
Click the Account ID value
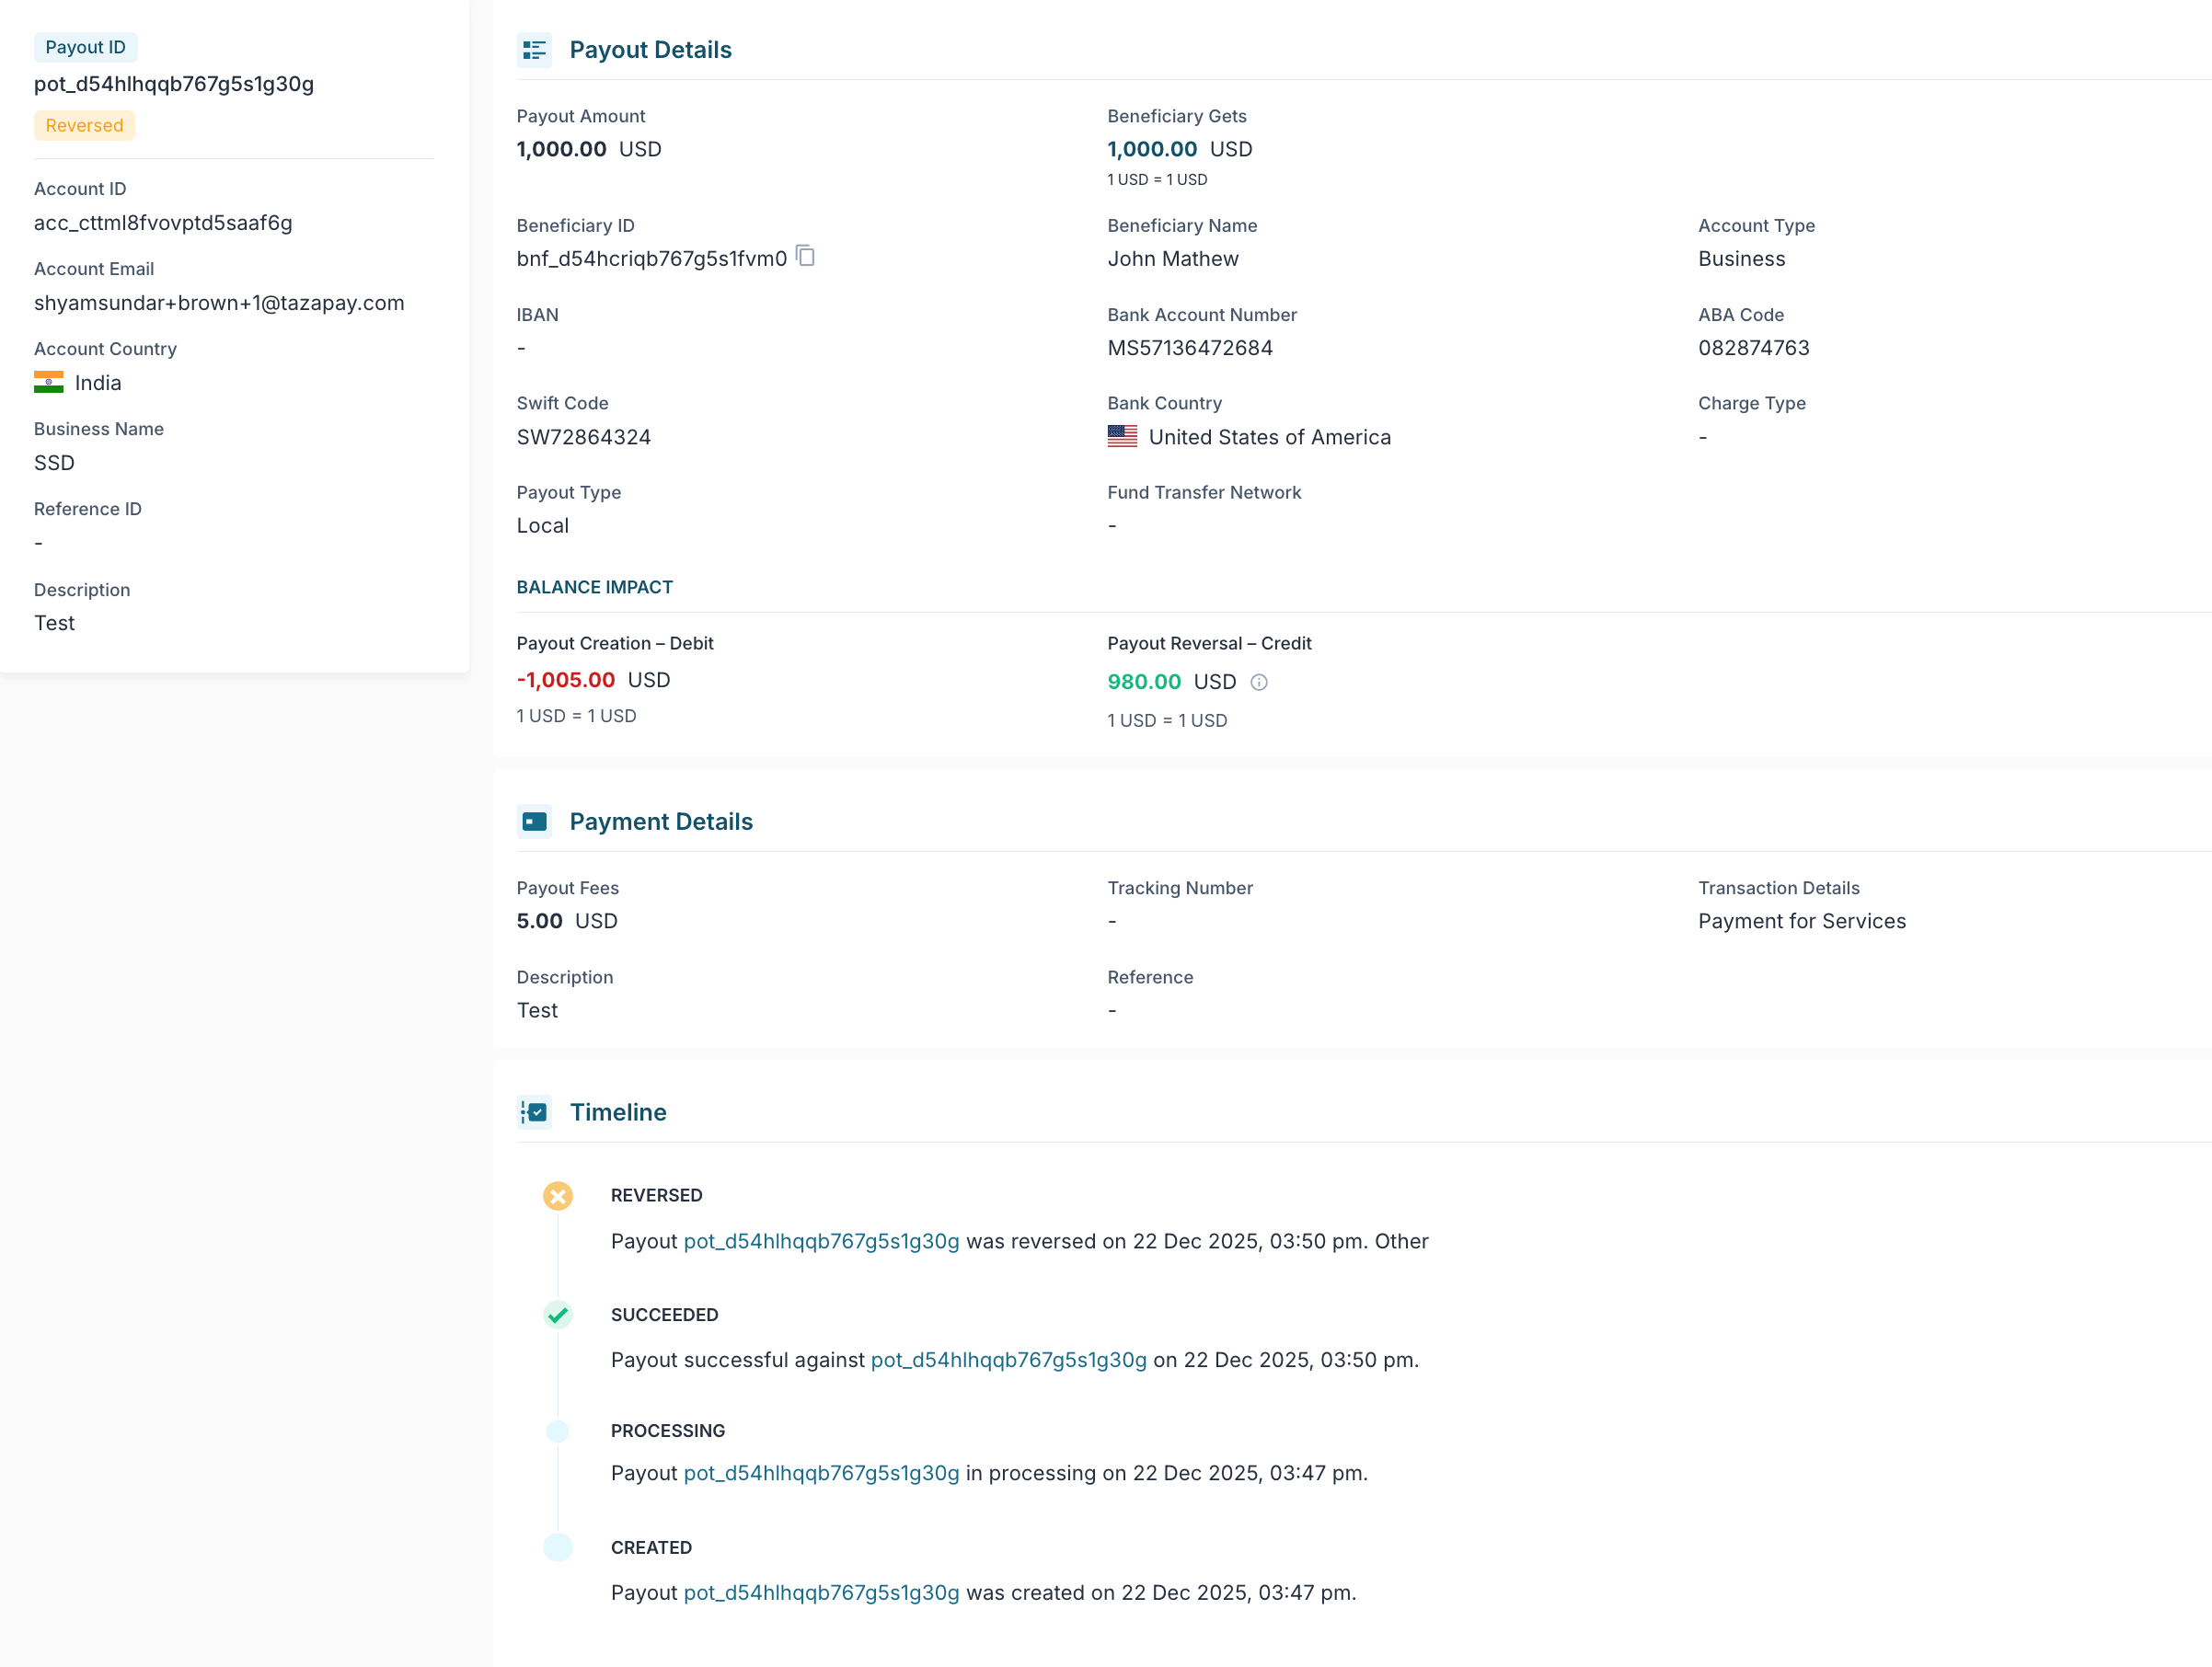163,223
